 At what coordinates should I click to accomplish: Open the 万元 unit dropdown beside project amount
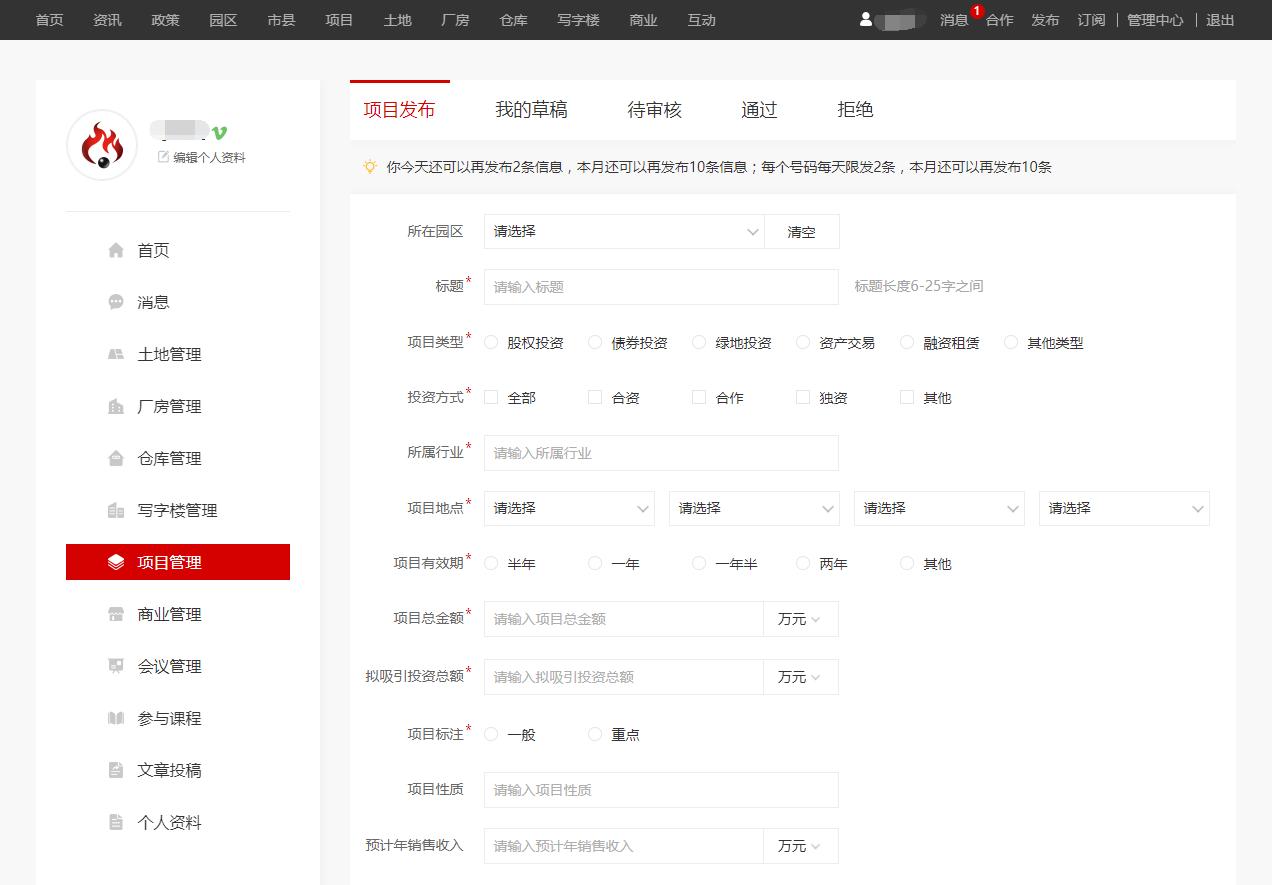pyautogui.click(x=800, y=619)
